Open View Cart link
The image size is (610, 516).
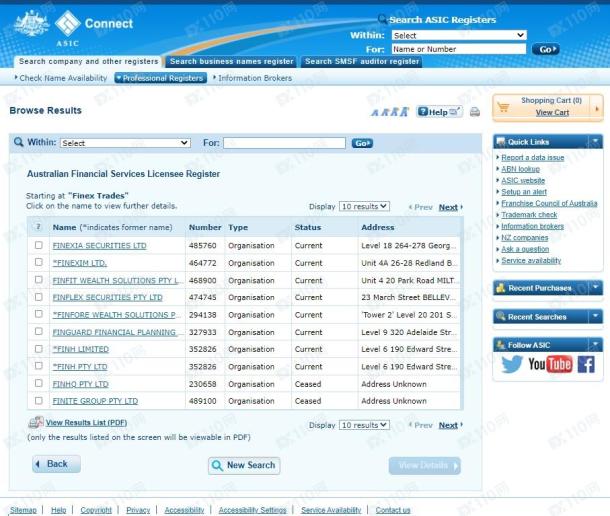coord(552,112)
